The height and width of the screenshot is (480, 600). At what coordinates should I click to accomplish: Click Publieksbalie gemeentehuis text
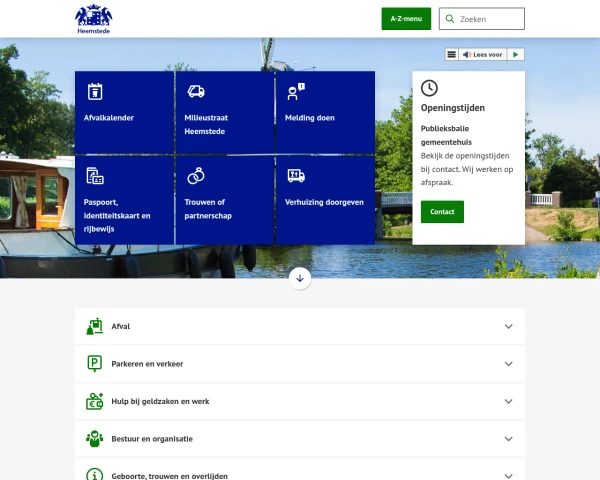[x=446, y=135]
